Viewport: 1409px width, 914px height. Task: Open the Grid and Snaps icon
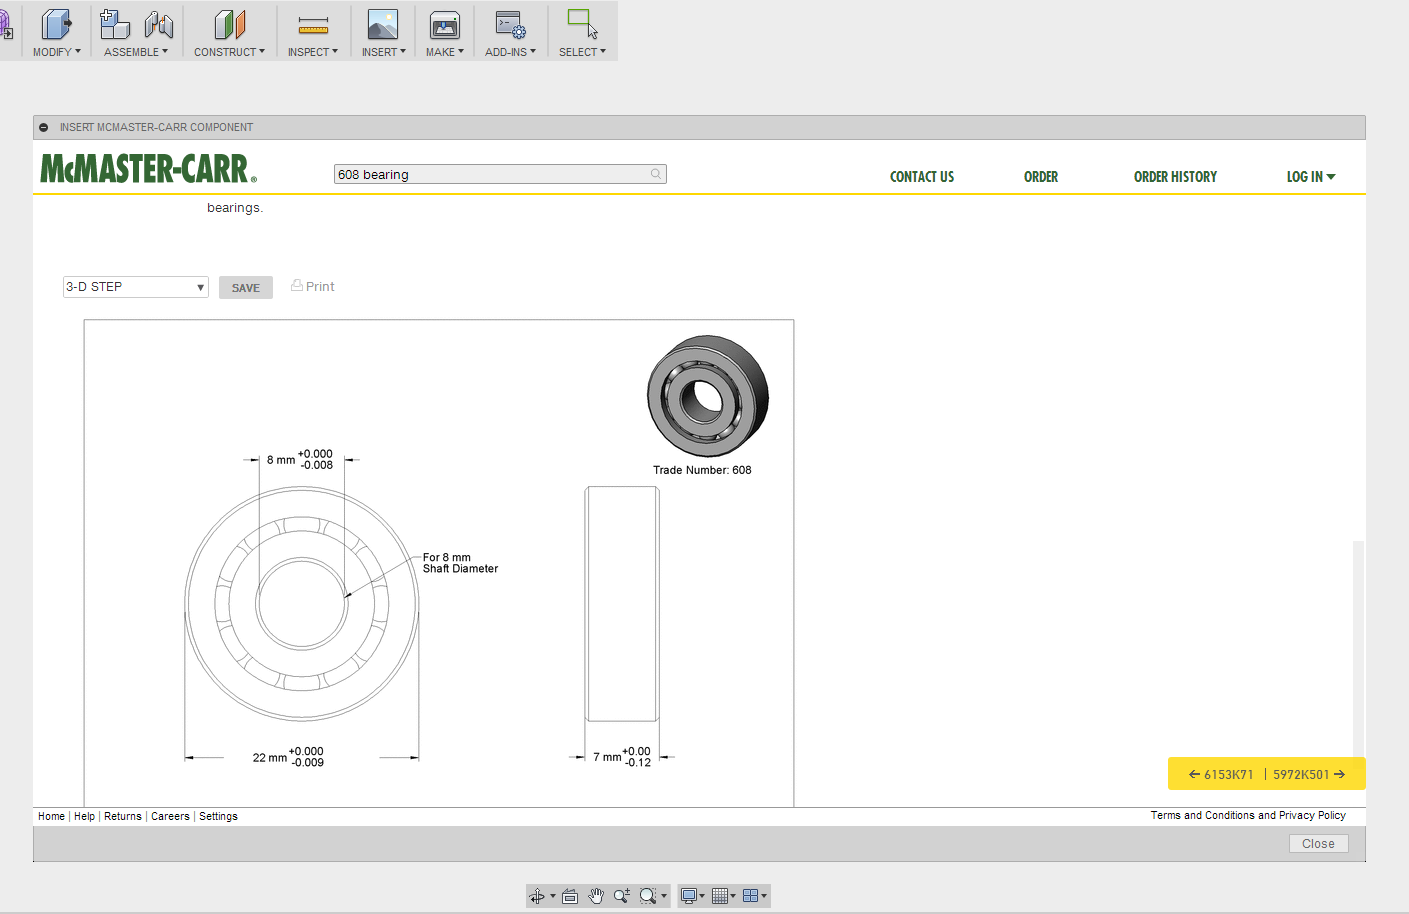(x=720, y=896)
